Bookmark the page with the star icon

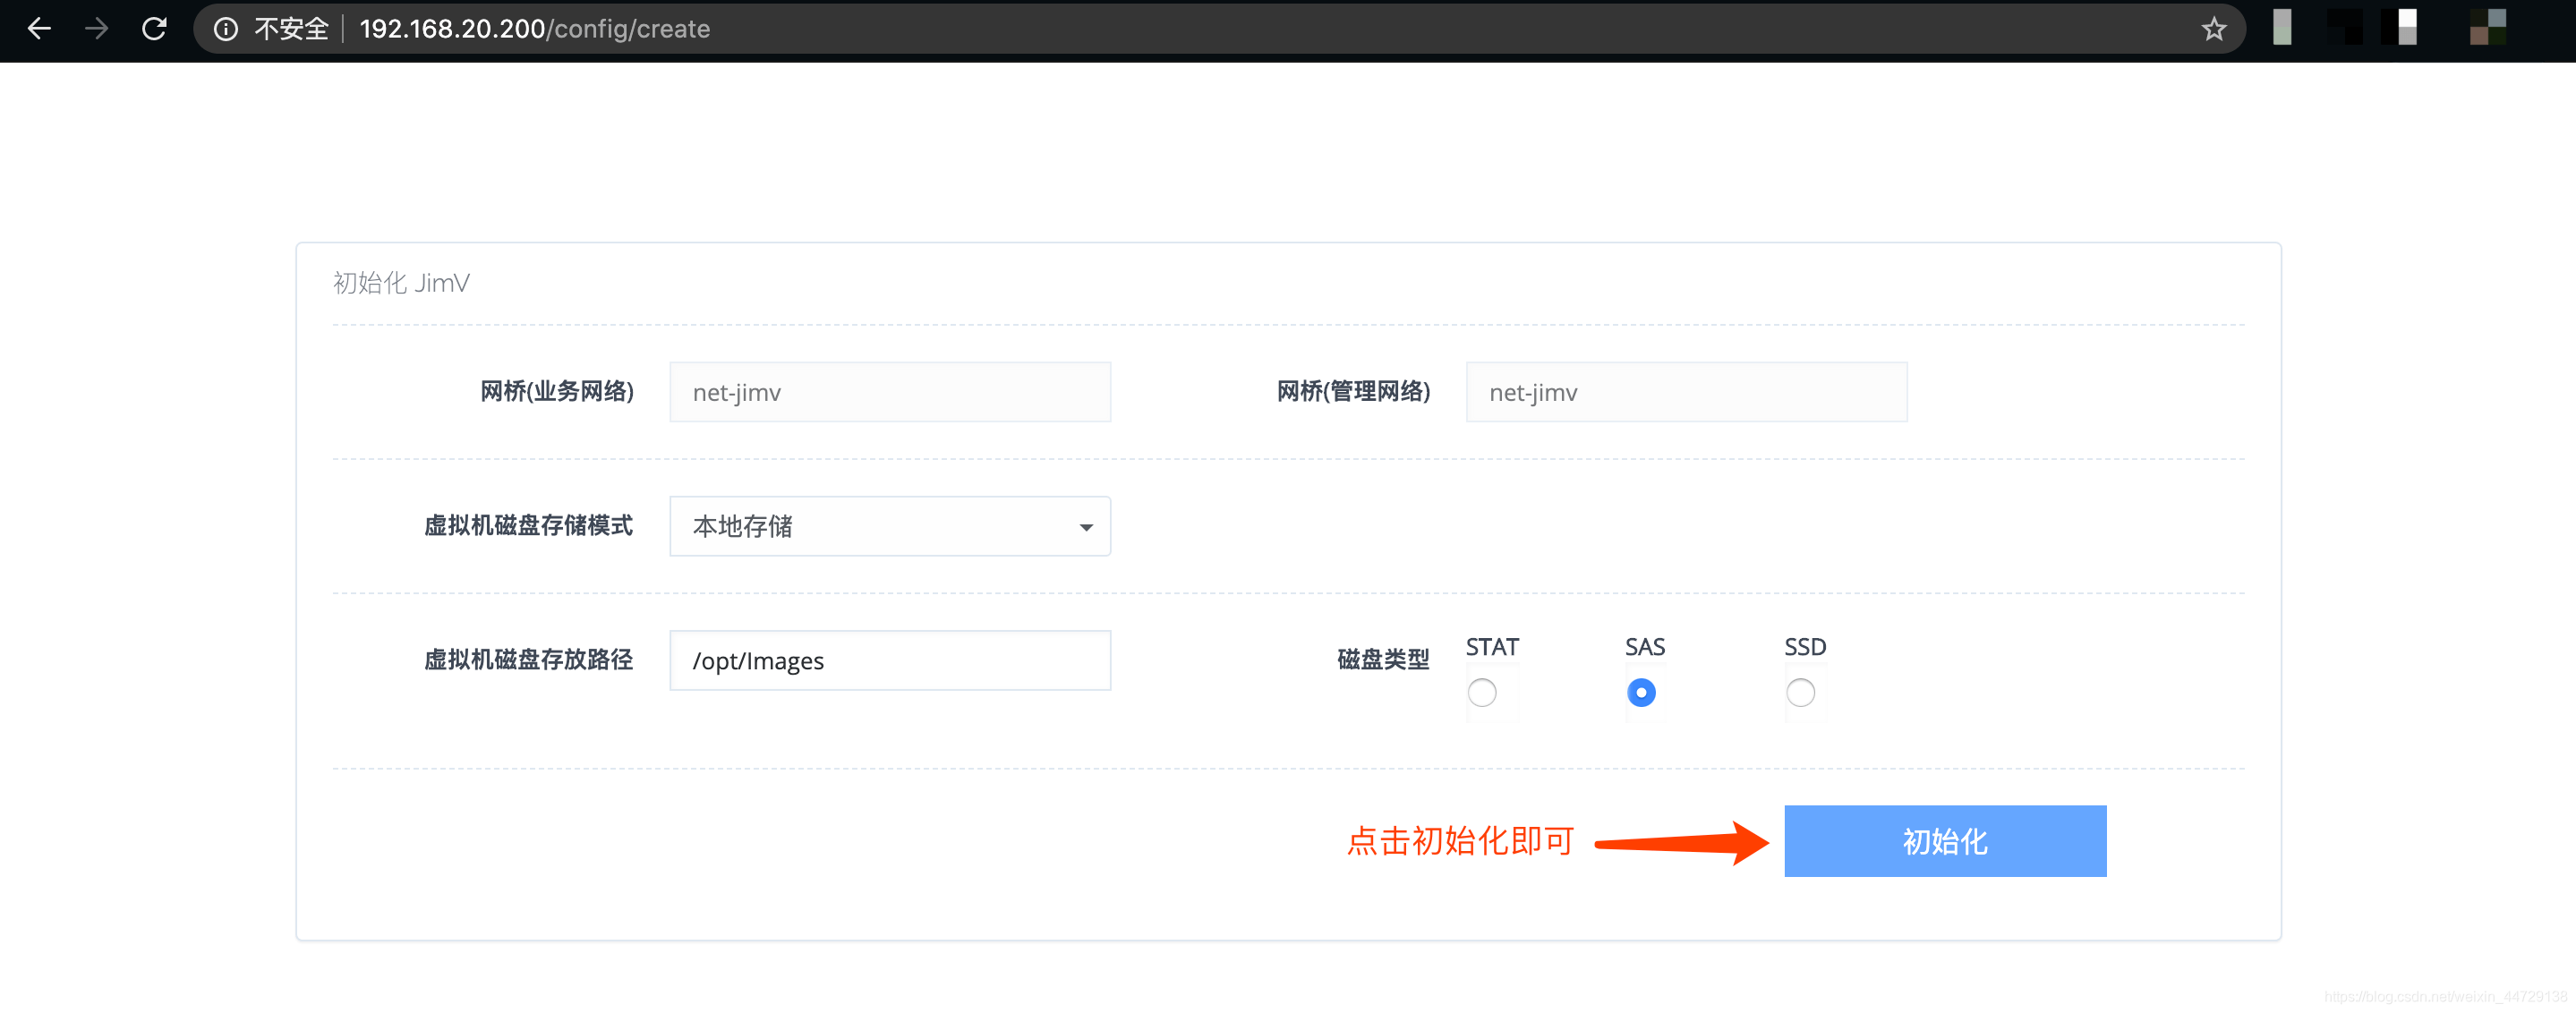(2214, 29)
